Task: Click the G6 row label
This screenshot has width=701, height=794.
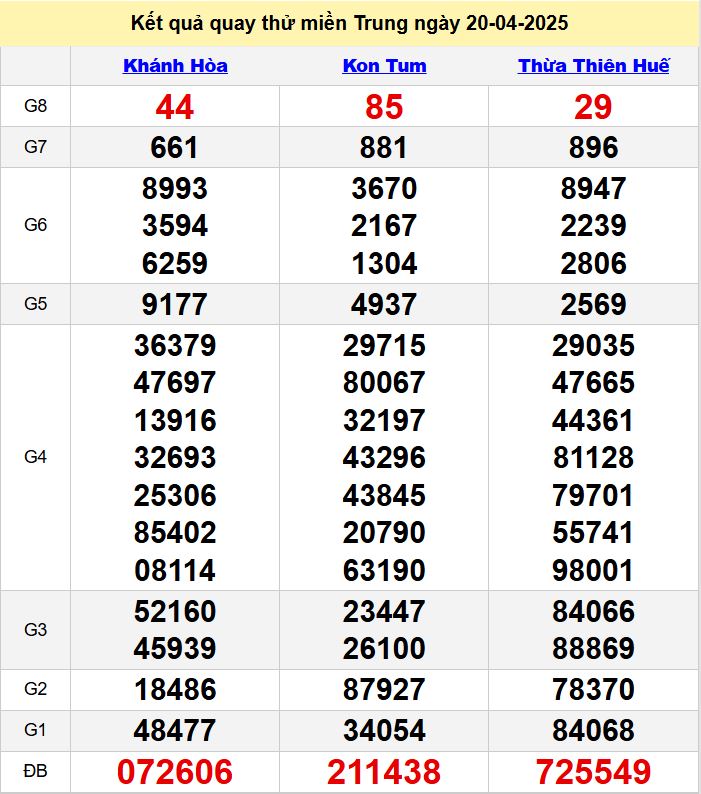Action: [x=35, y=225]
